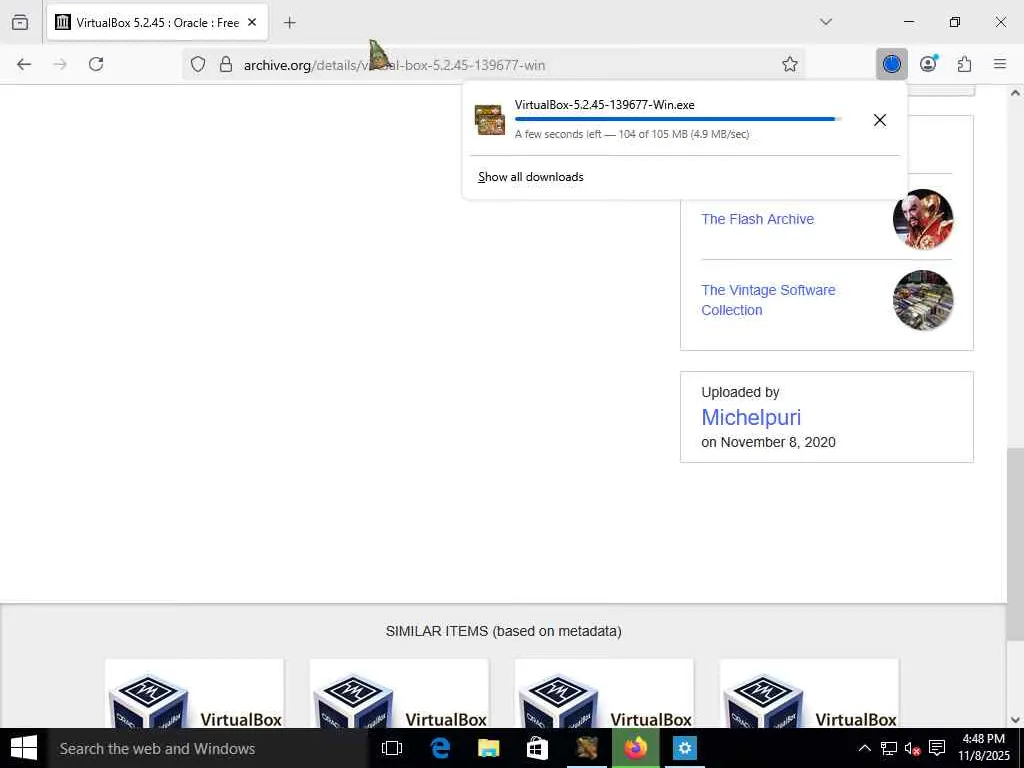Open a new tab with plus button

(290, 23)
